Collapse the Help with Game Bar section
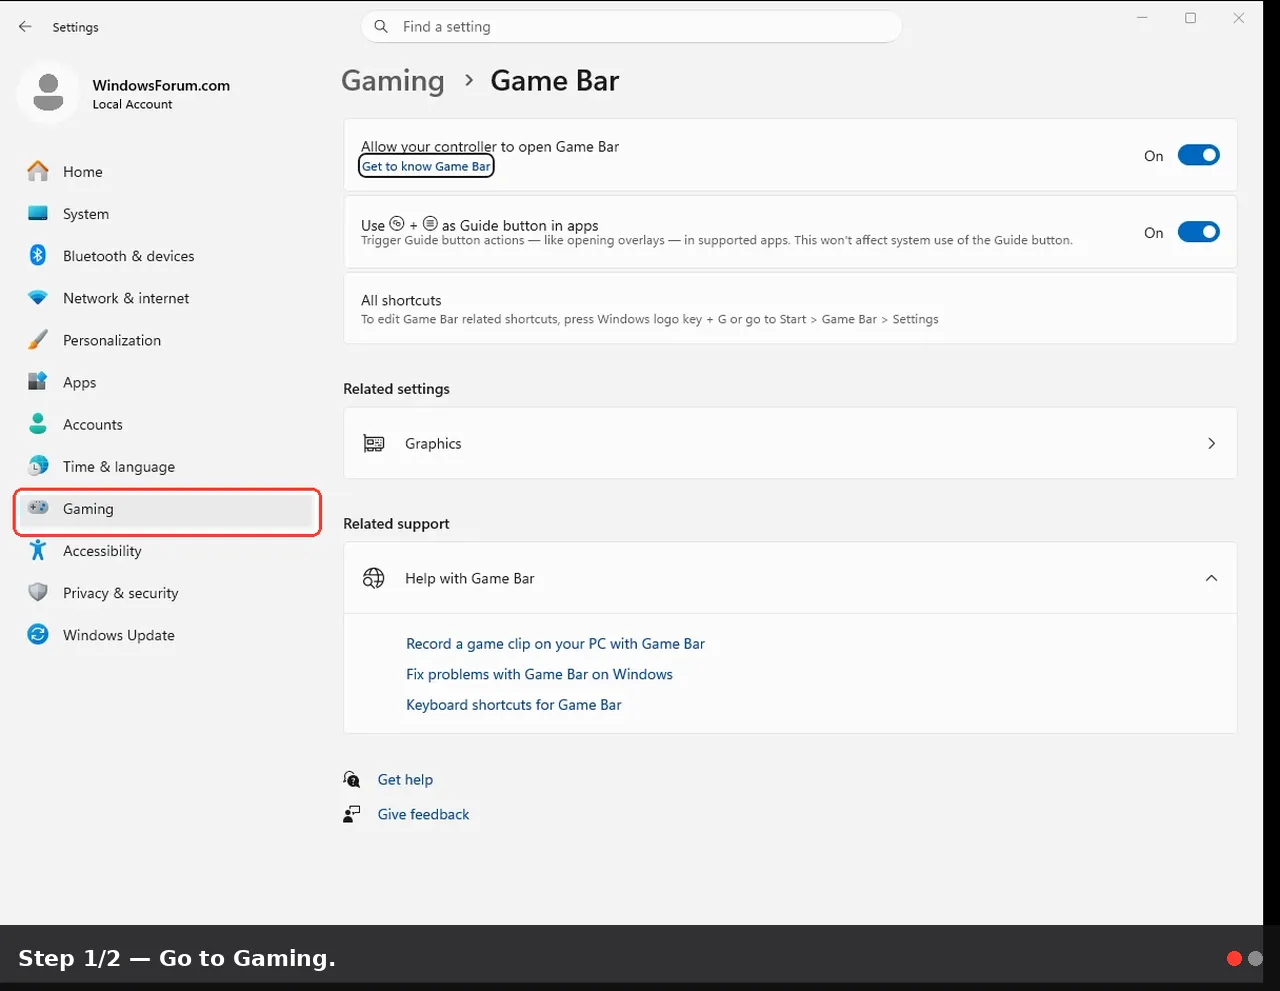The width and height of the screenshot is (1280, 991). point(1211,578)
